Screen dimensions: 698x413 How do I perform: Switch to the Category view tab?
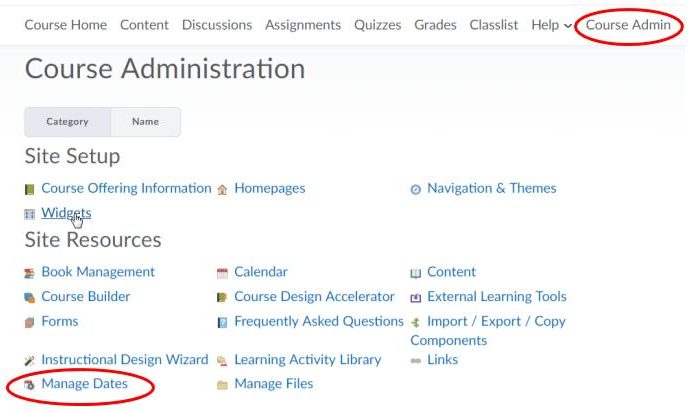point(68,121)
